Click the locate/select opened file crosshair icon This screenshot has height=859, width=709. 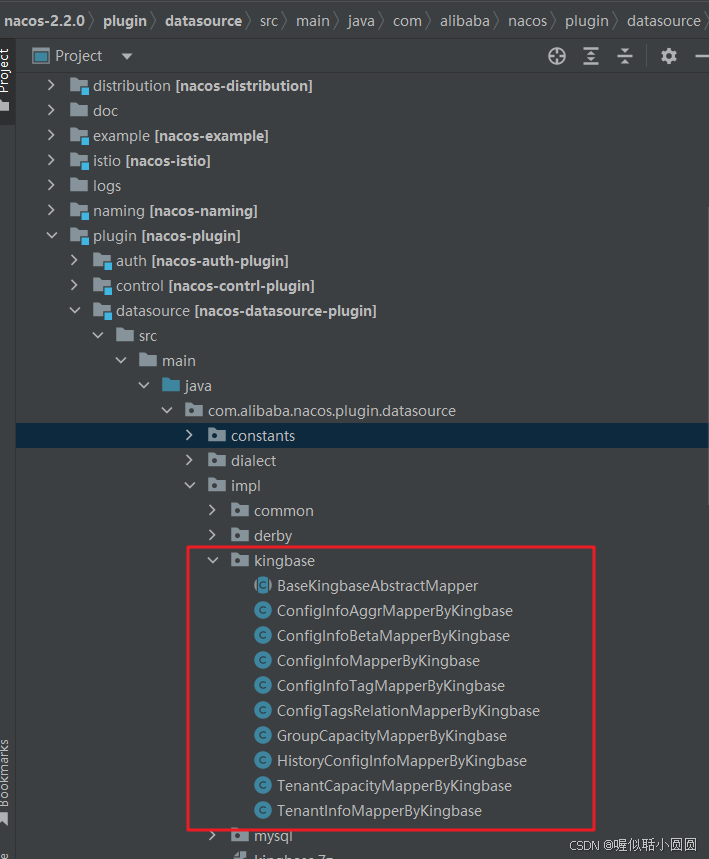pos(557,56)
